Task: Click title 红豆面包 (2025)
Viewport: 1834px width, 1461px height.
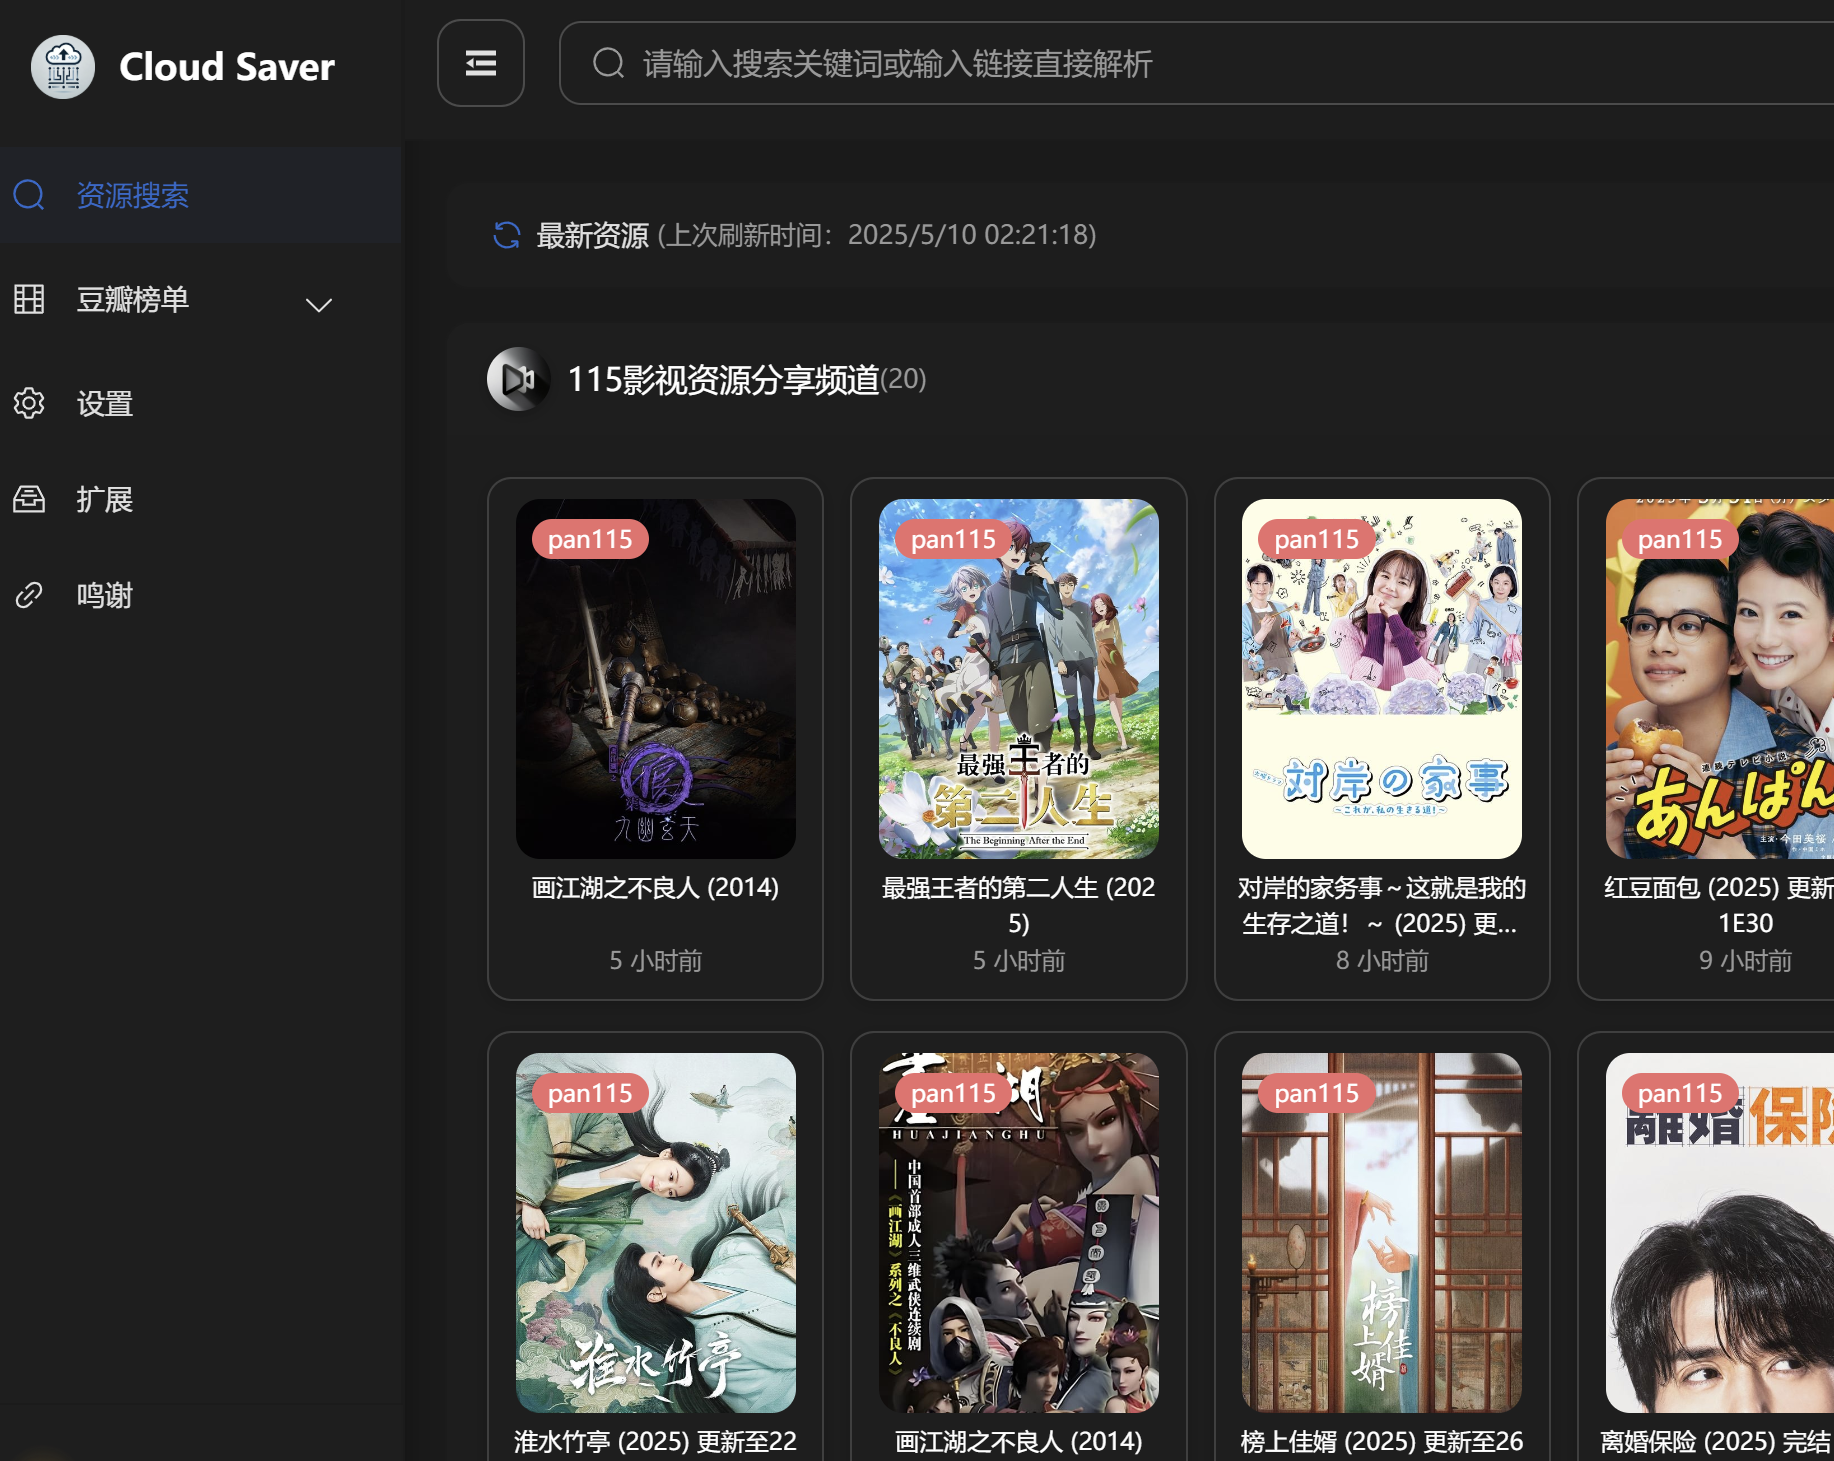Action: click(x=1720, y=905)
